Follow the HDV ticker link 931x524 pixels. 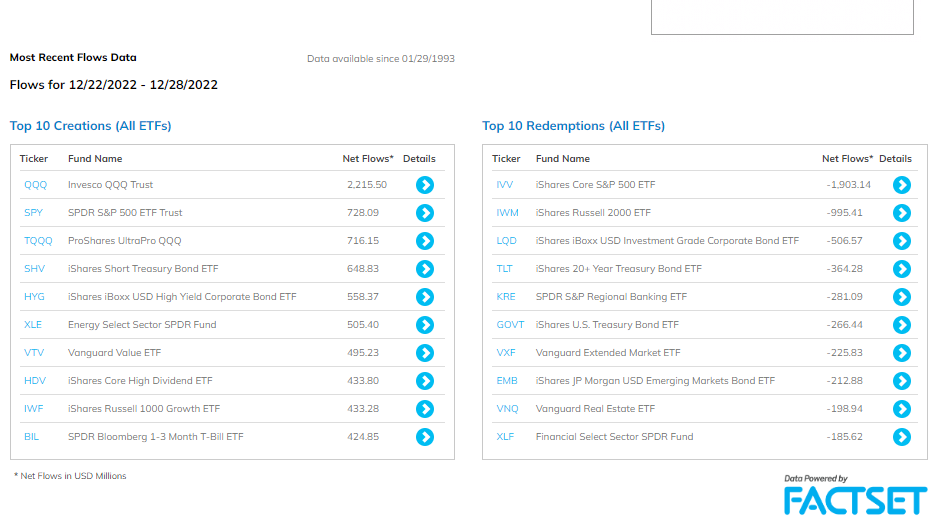point(34,380)
